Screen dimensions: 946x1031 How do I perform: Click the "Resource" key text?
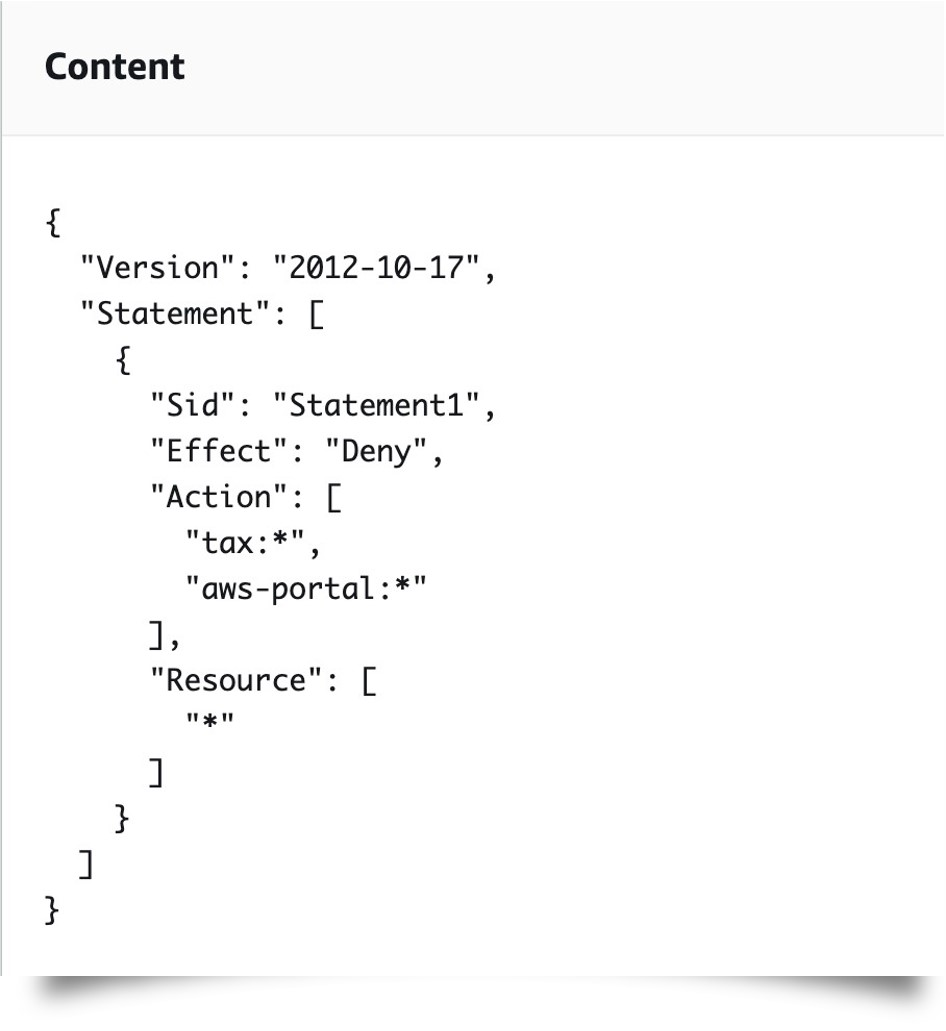(x=237, y=680)
